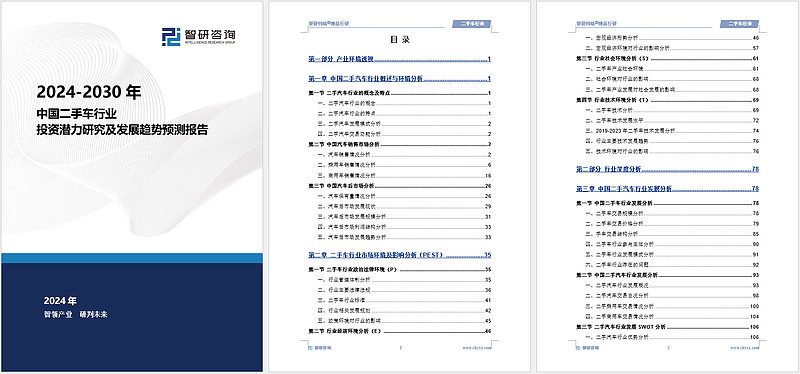The height and width of the screenshot is (374, 800).
Task: Click the website URL in right page footer
Action: coord(745,347)
